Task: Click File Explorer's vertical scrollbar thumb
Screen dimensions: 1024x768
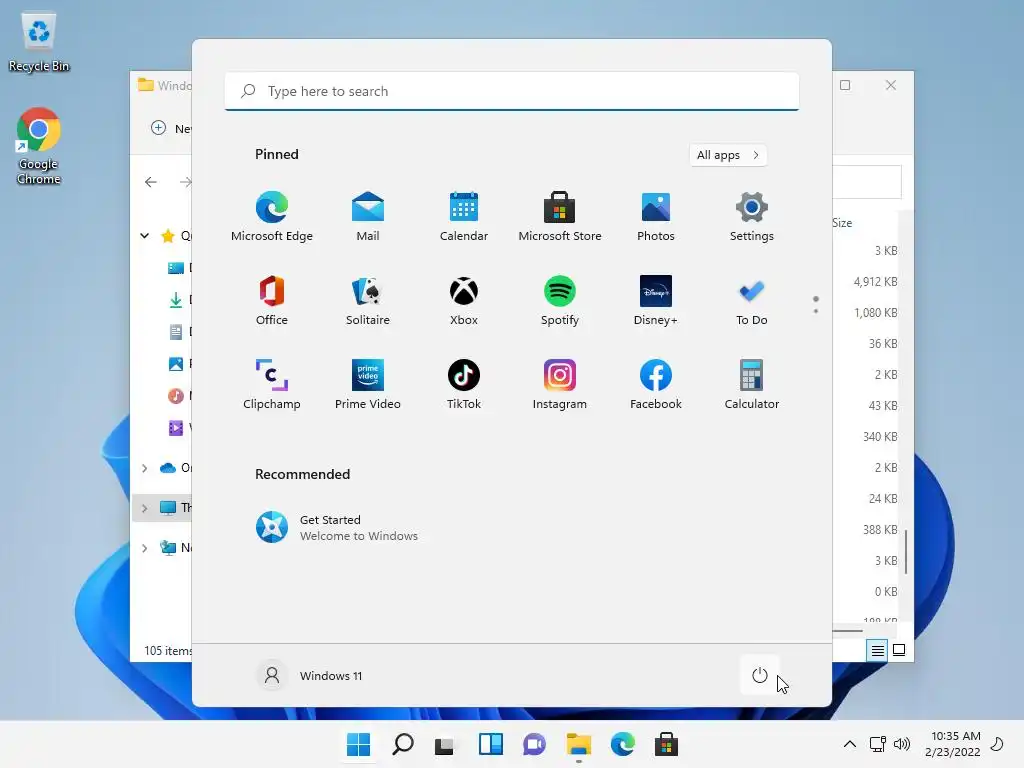Action: [906, 552]
